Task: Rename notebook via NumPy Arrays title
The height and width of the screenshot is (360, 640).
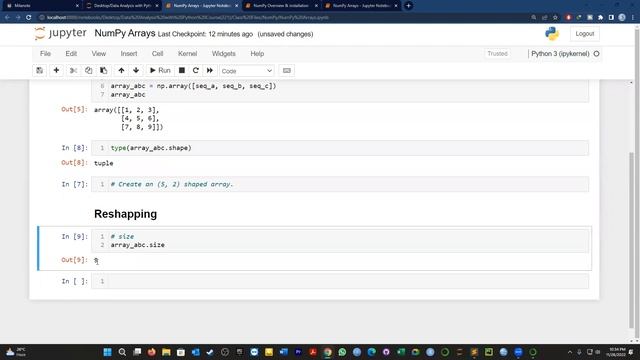Action: (x=124, y=33)
